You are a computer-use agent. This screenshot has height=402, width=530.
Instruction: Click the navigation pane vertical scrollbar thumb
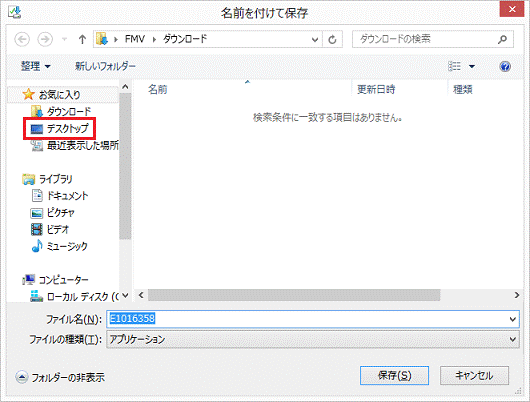pyautogui.click(x=125, y=166)
